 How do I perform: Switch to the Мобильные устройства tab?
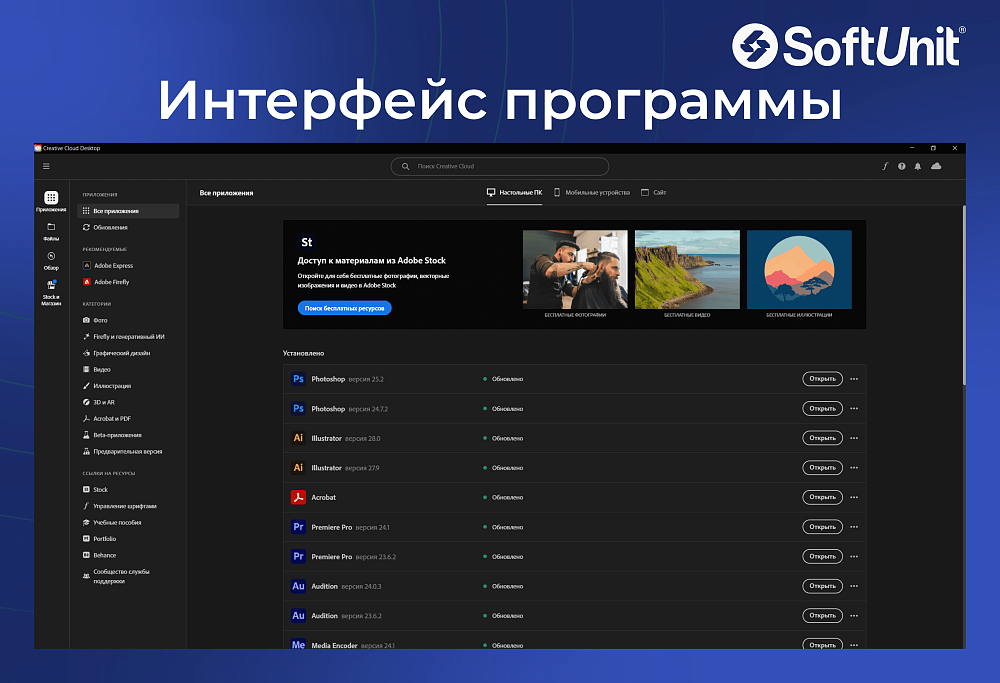tap(591, 193)
